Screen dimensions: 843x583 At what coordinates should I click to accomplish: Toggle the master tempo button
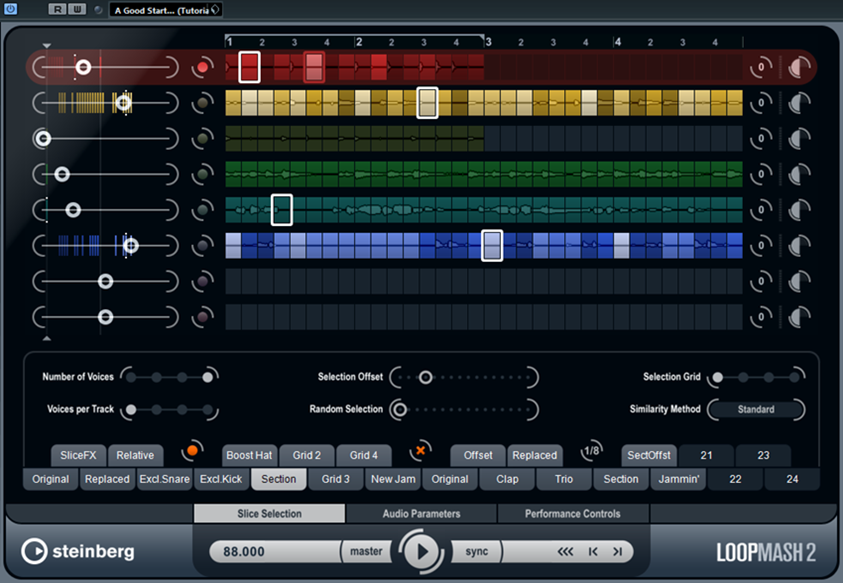365,551
